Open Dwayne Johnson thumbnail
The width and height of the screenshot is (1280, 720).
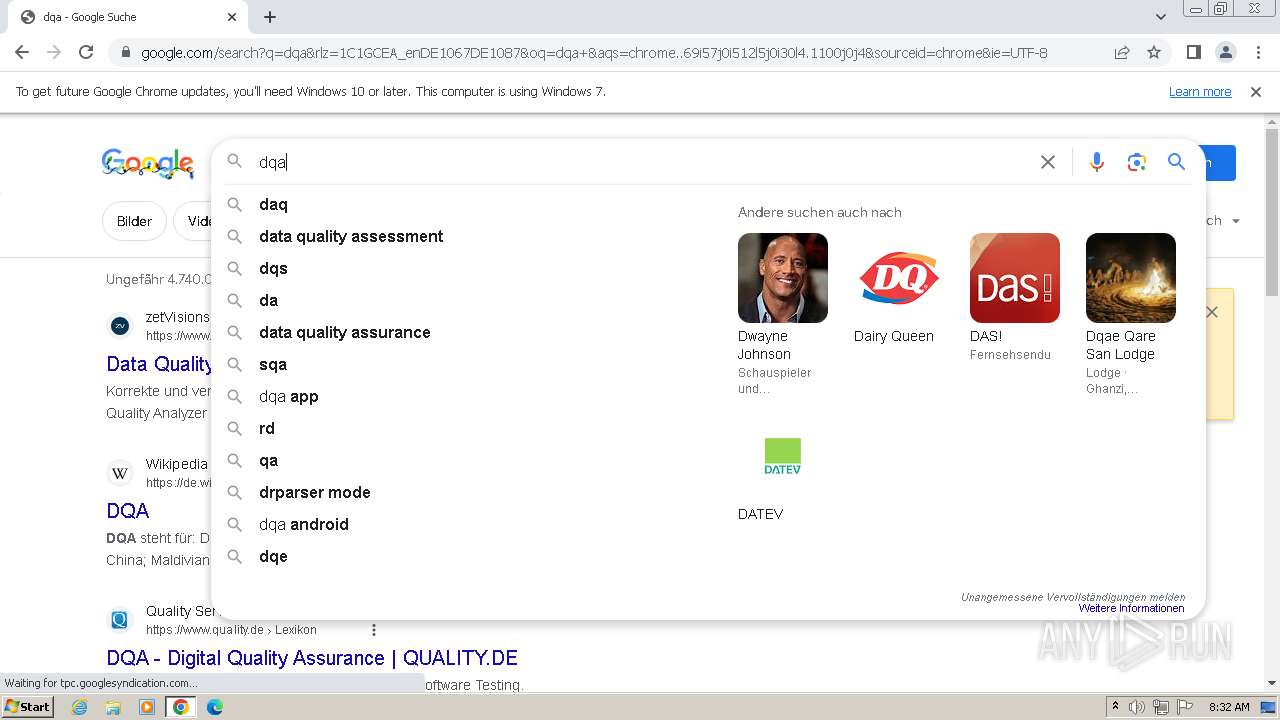(782, 278)
